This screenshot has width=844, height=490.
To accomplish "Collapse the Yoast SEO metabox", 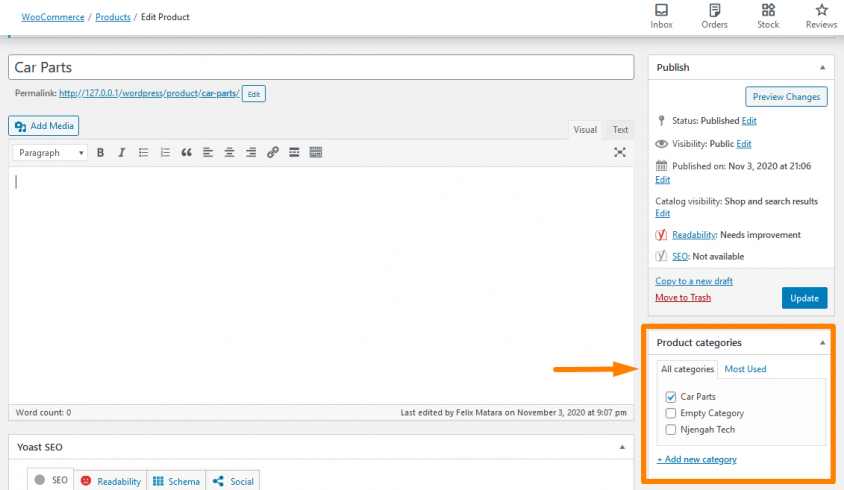I will (x=622, y=448).
